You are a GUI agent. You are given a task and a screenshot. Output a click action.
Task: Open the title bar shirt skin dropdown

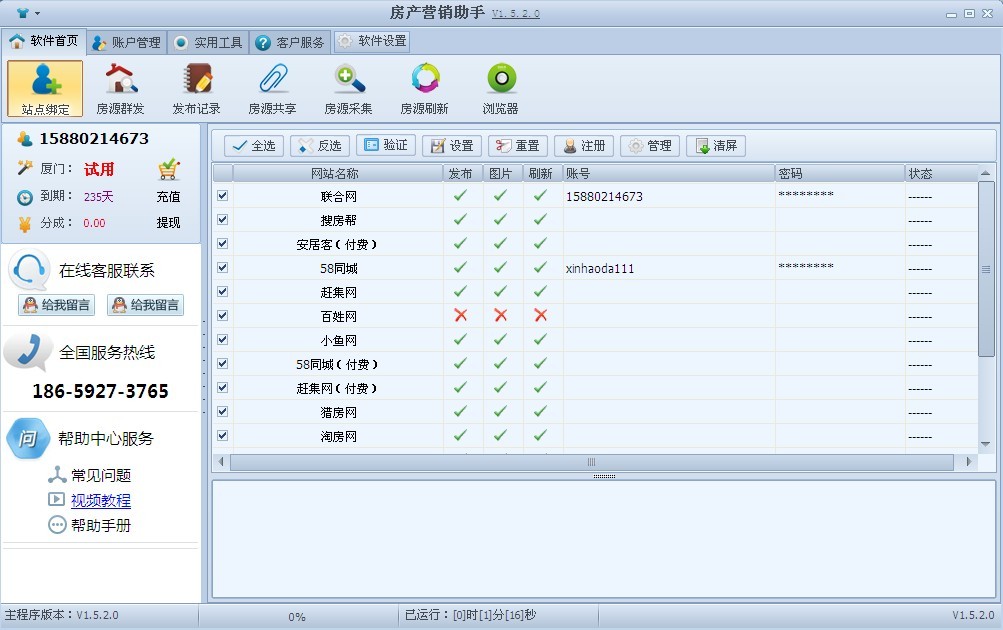(x=28, y=13)
